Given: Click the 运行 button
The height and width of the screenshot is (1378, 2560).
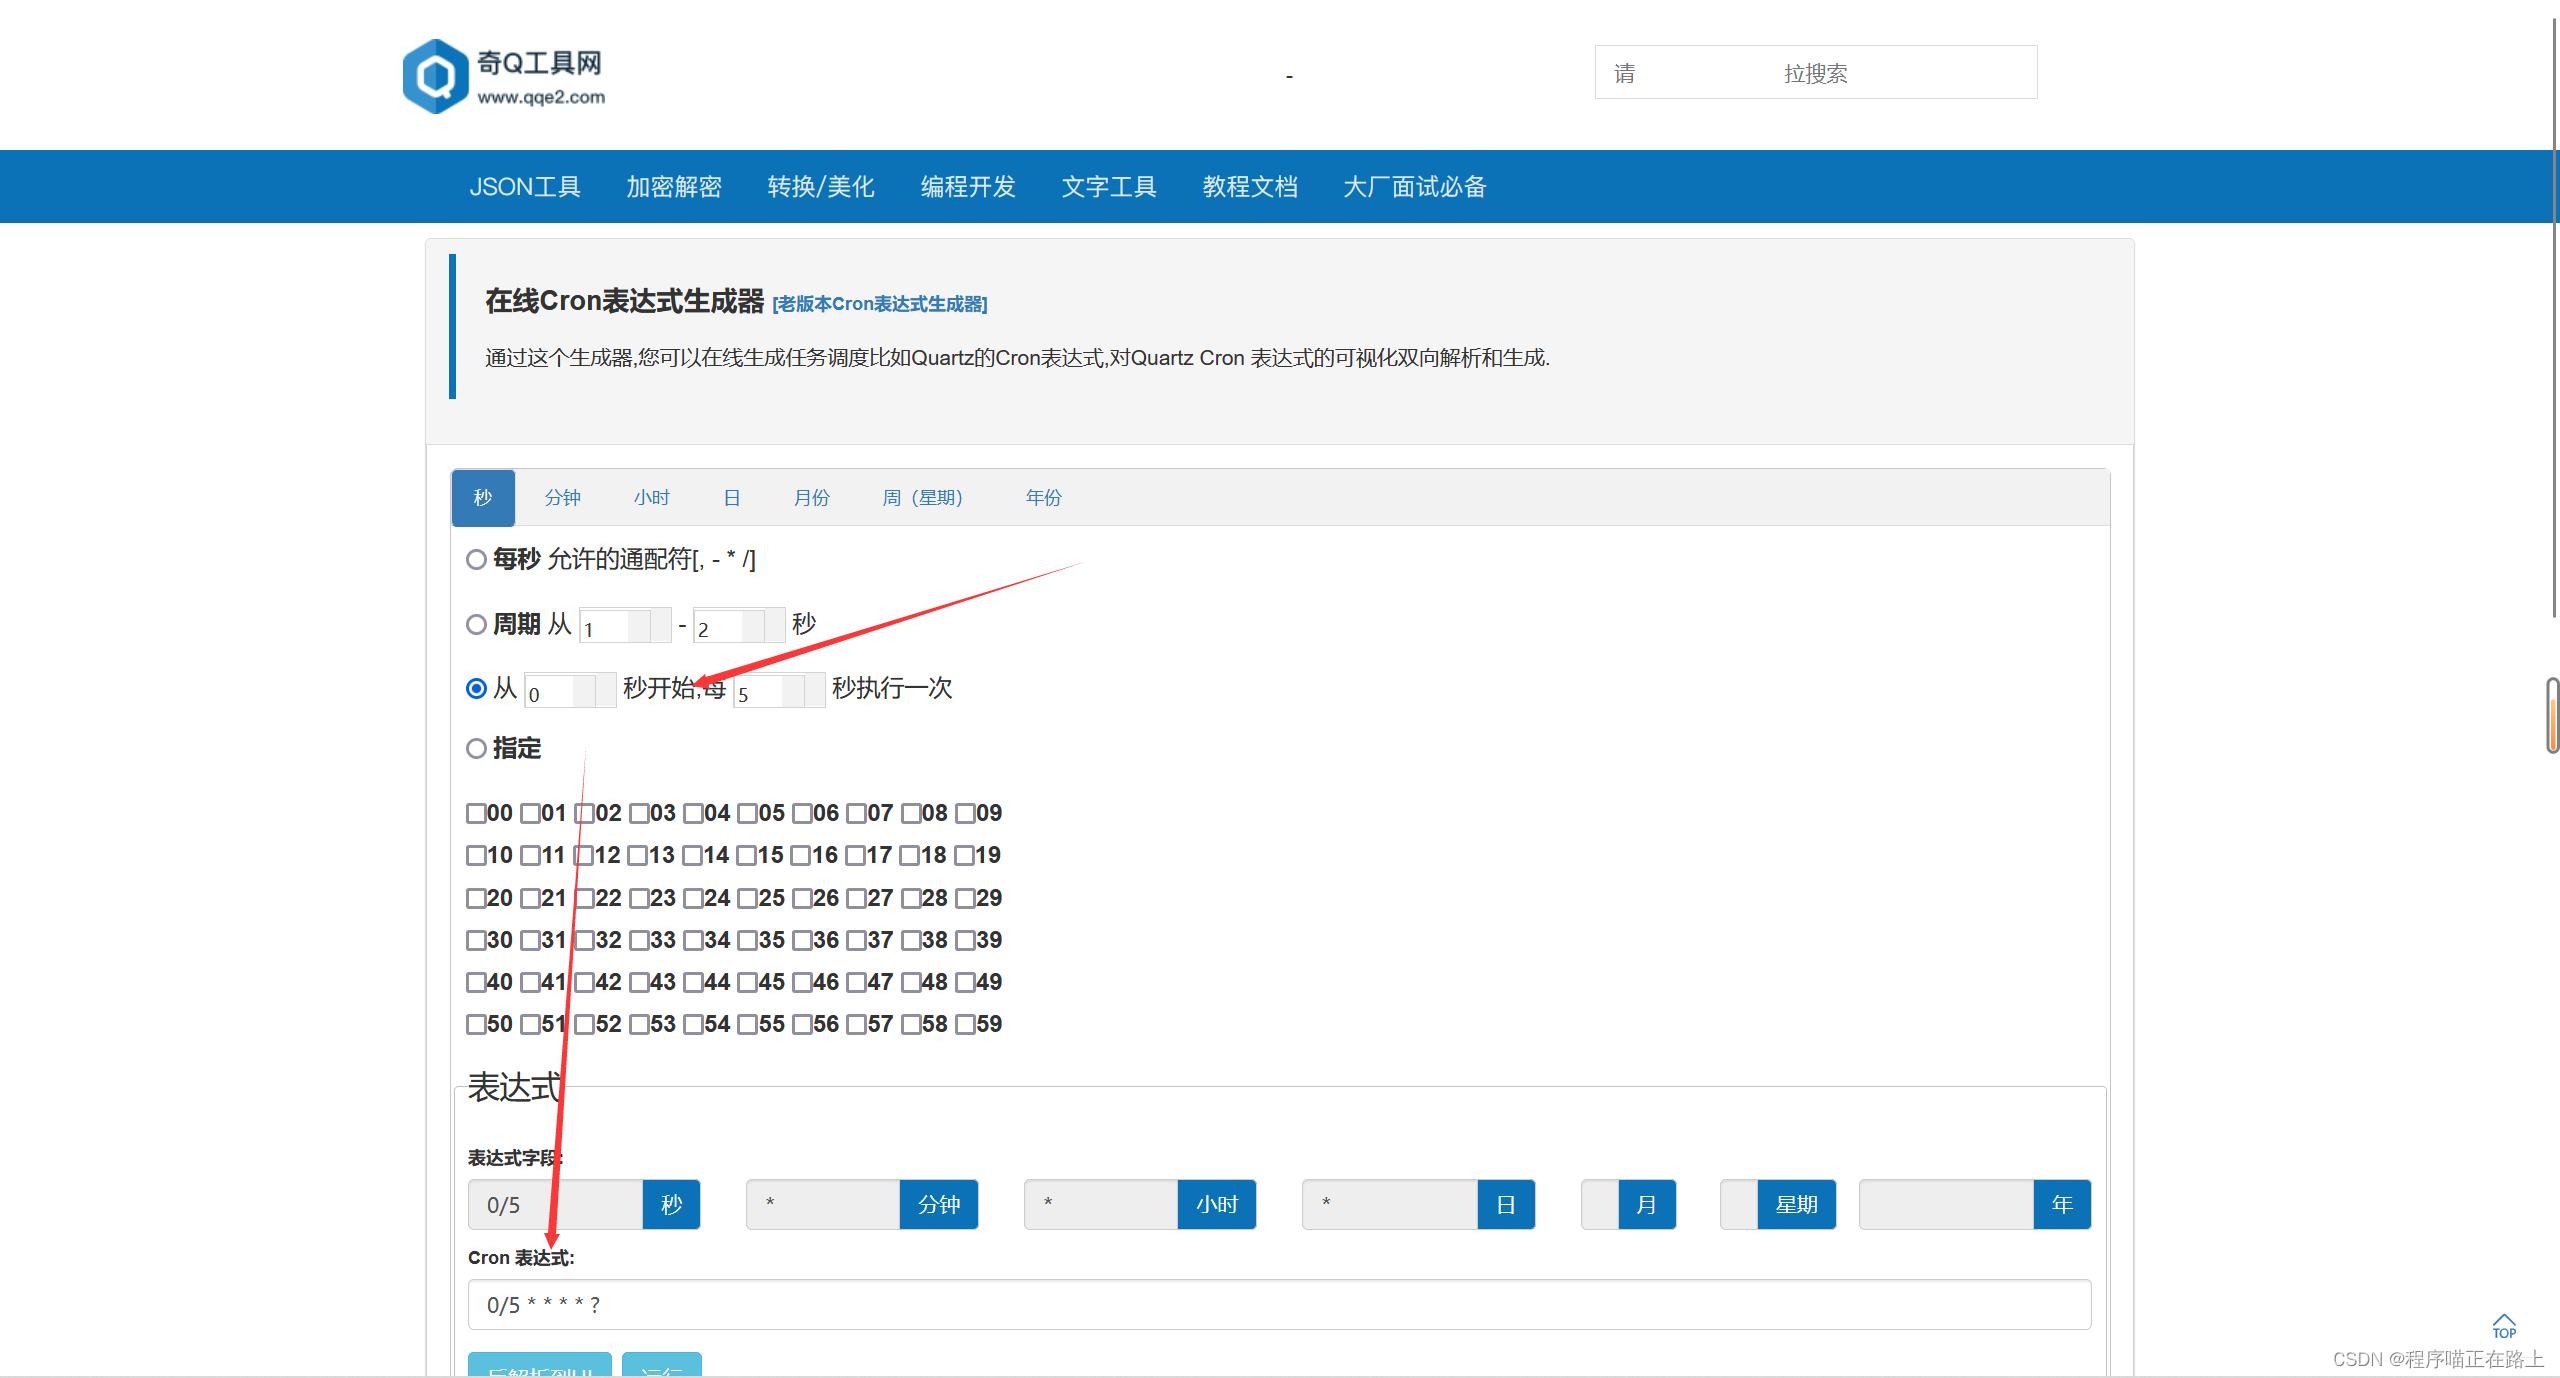Looking at the screenshot, I should (662, 1372).
